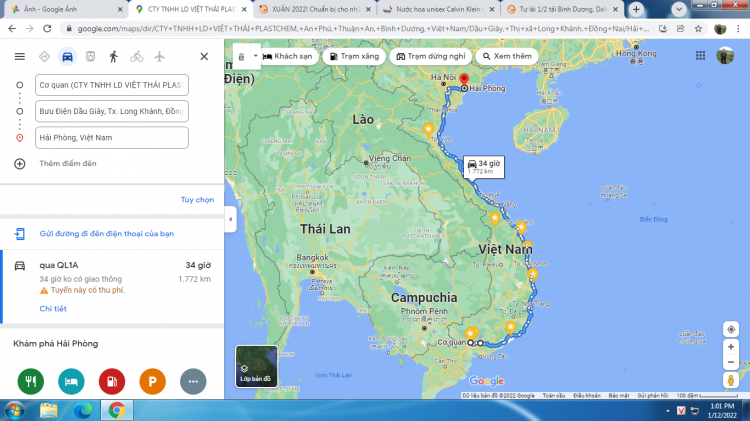Expand print options dropdown arrow
This screenshot has width=750, height=421.
click(255, 56)
